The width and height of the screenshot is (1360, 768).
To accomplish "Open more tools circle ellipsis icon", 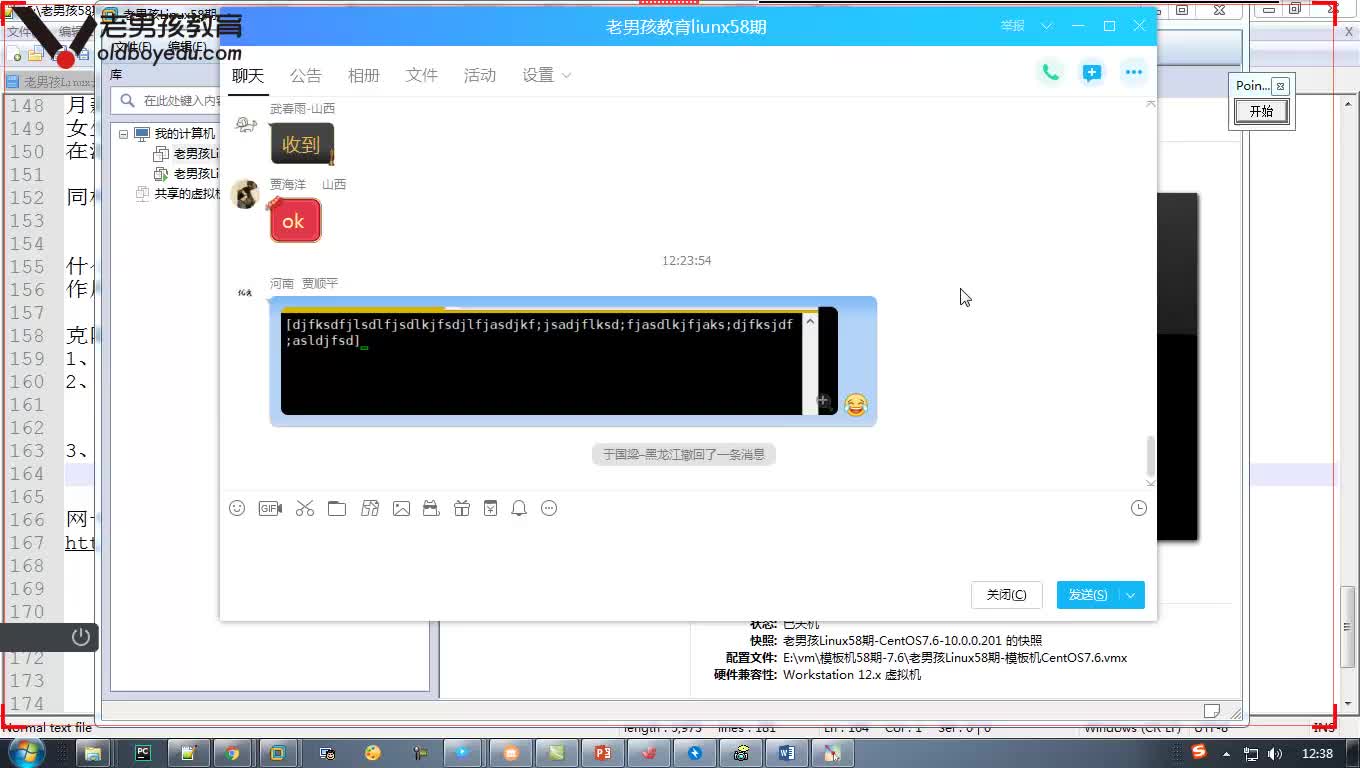I will (x=549, y=508).
